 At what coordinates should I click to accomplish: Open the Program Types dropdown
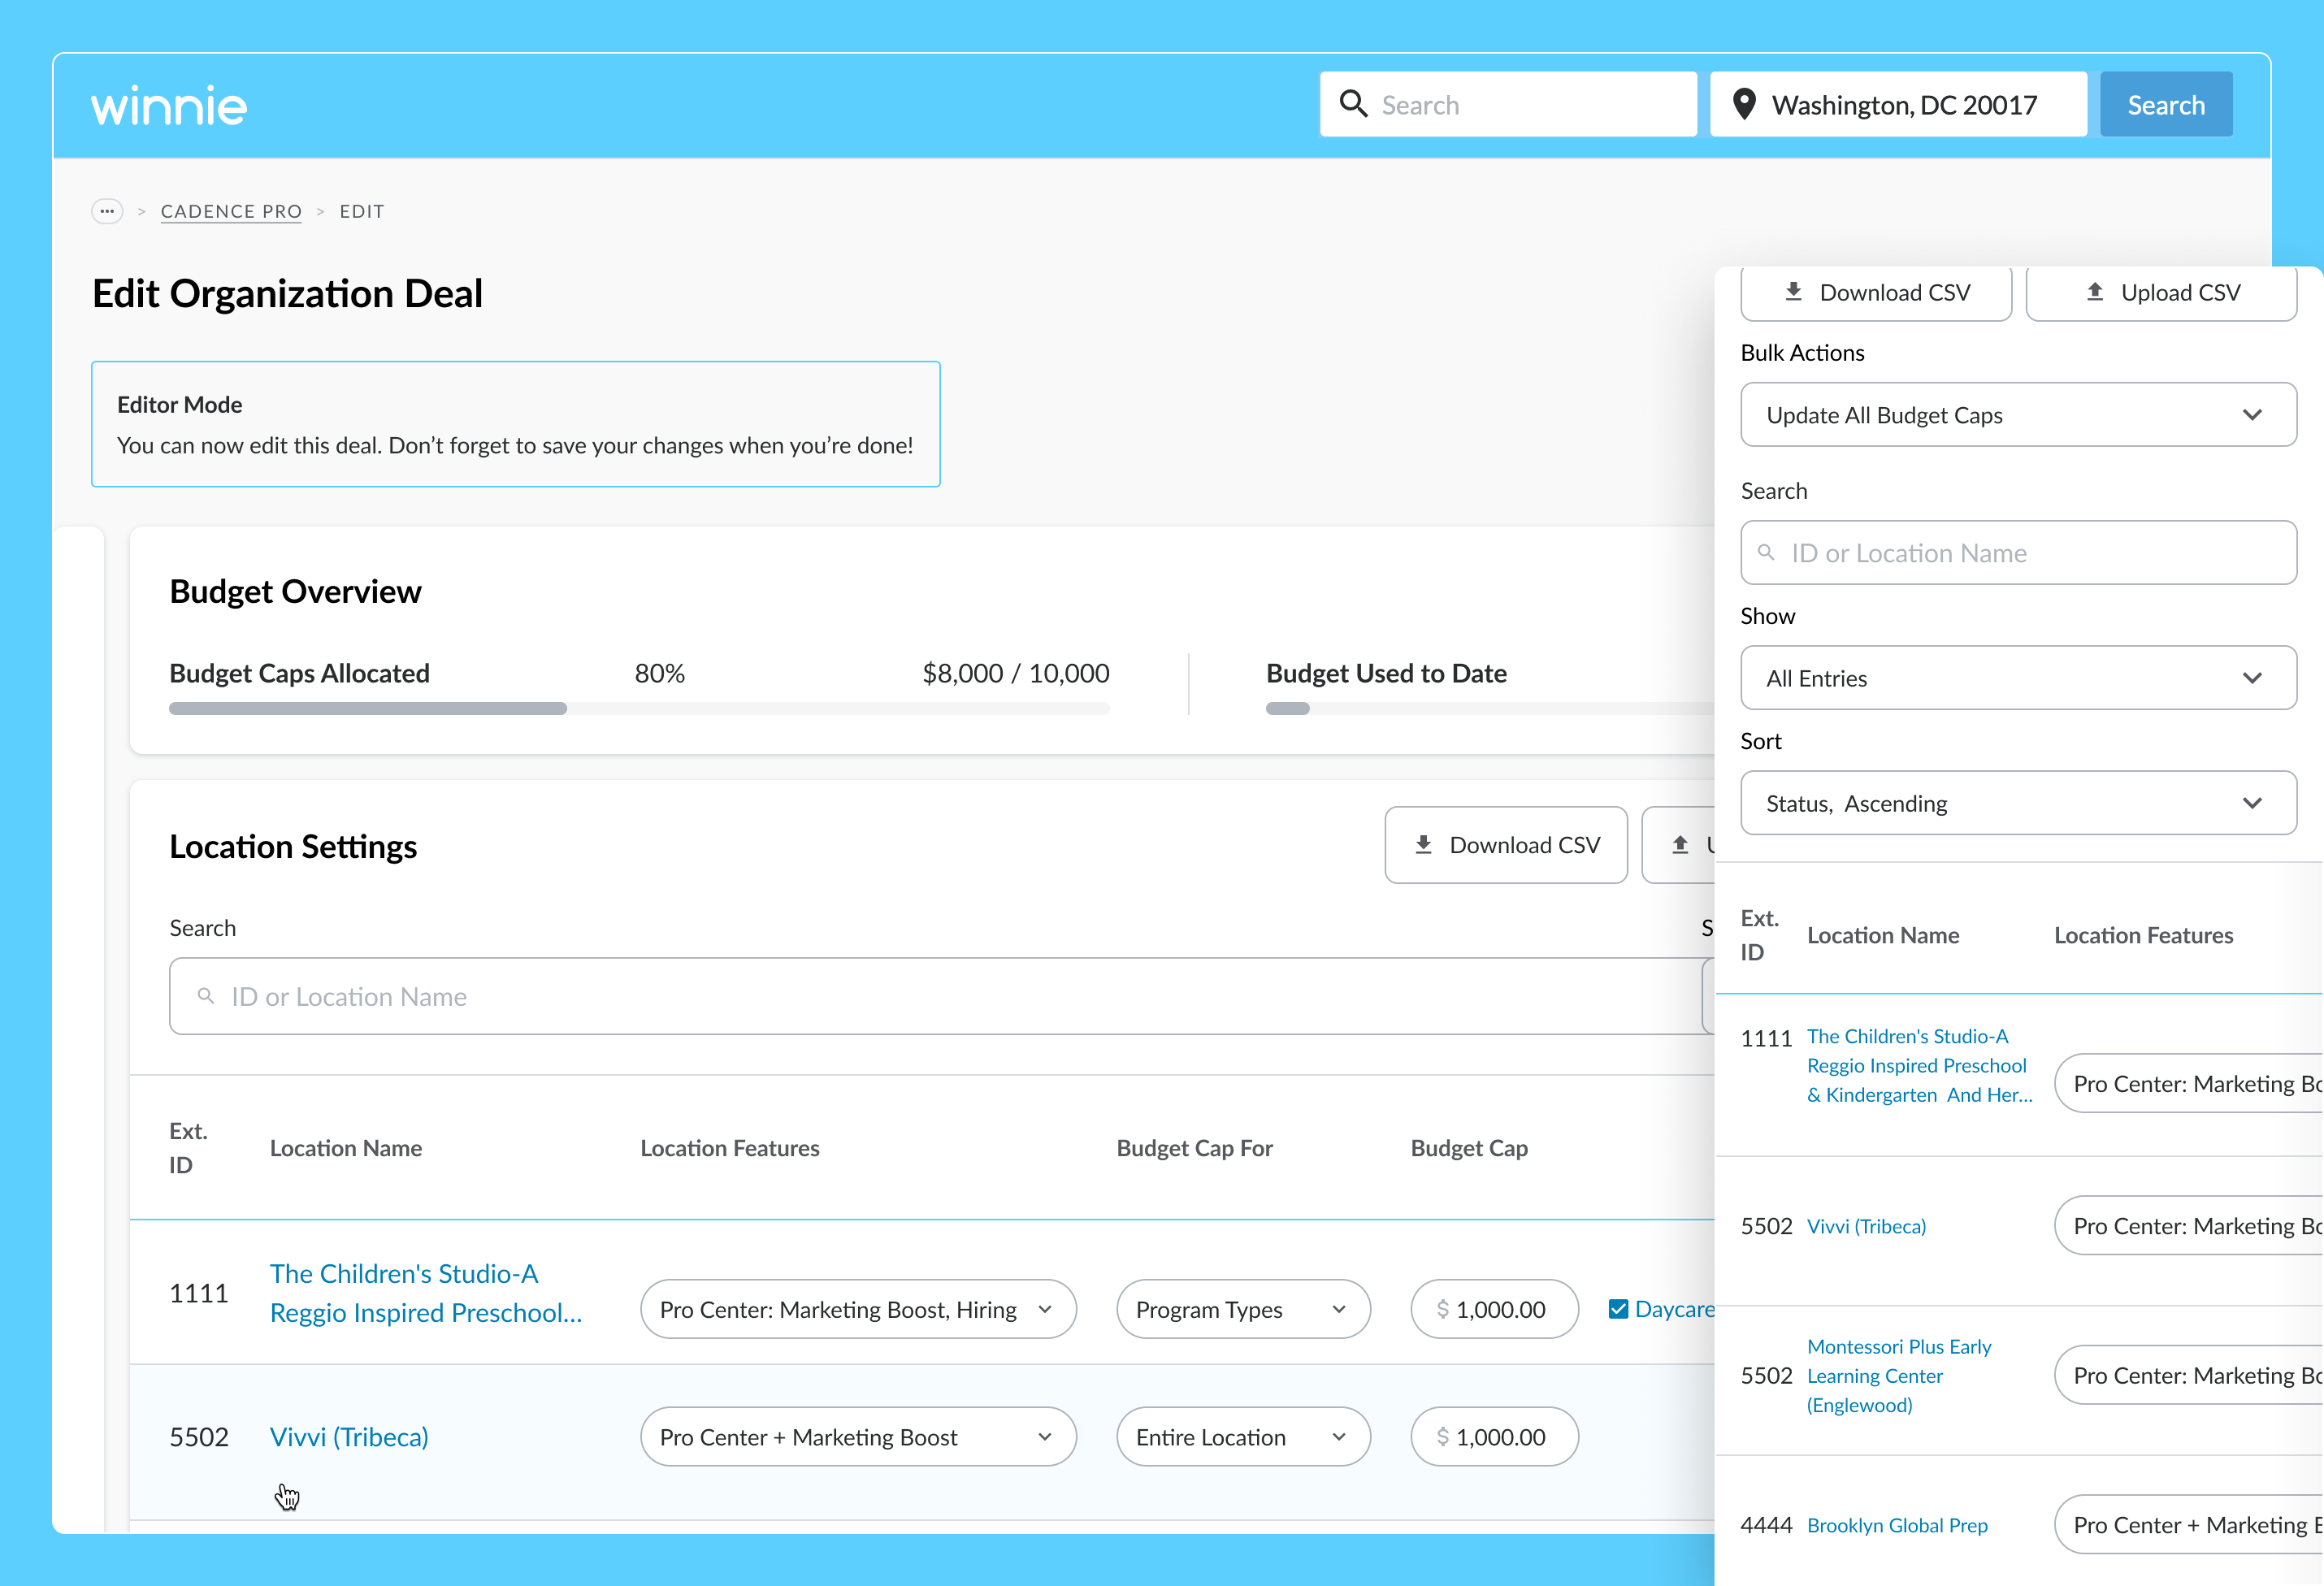(x=1243, y=1309)
